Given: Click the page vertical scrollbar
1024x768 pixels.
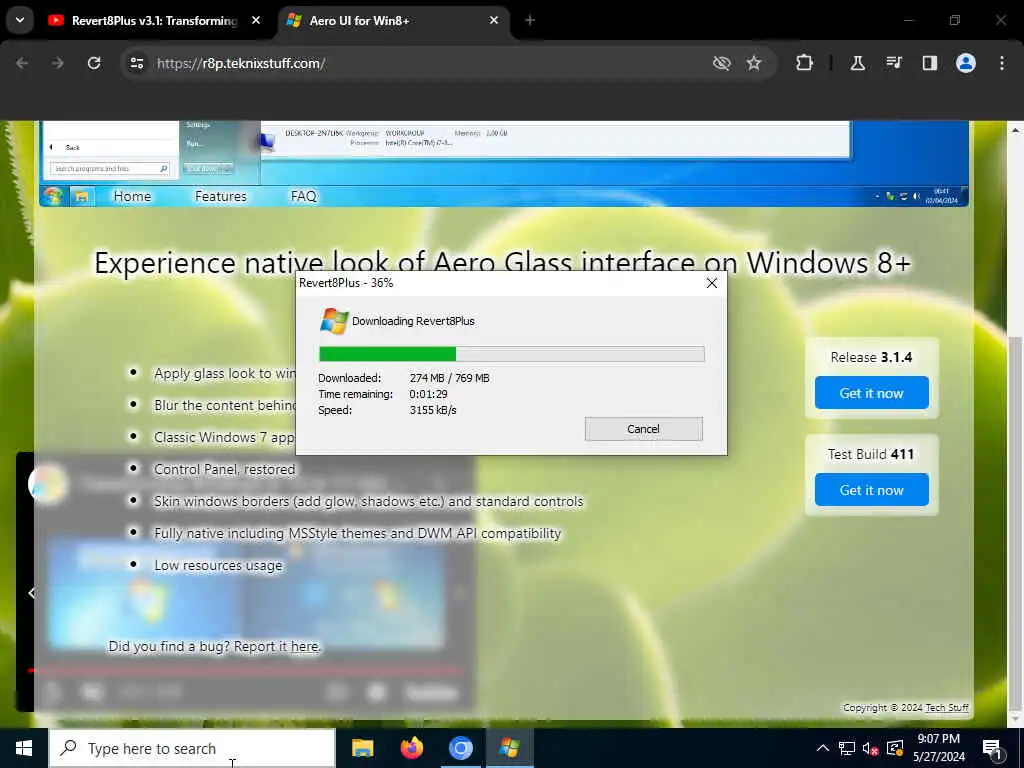Looking at the screenshot, I should 1015,522.
